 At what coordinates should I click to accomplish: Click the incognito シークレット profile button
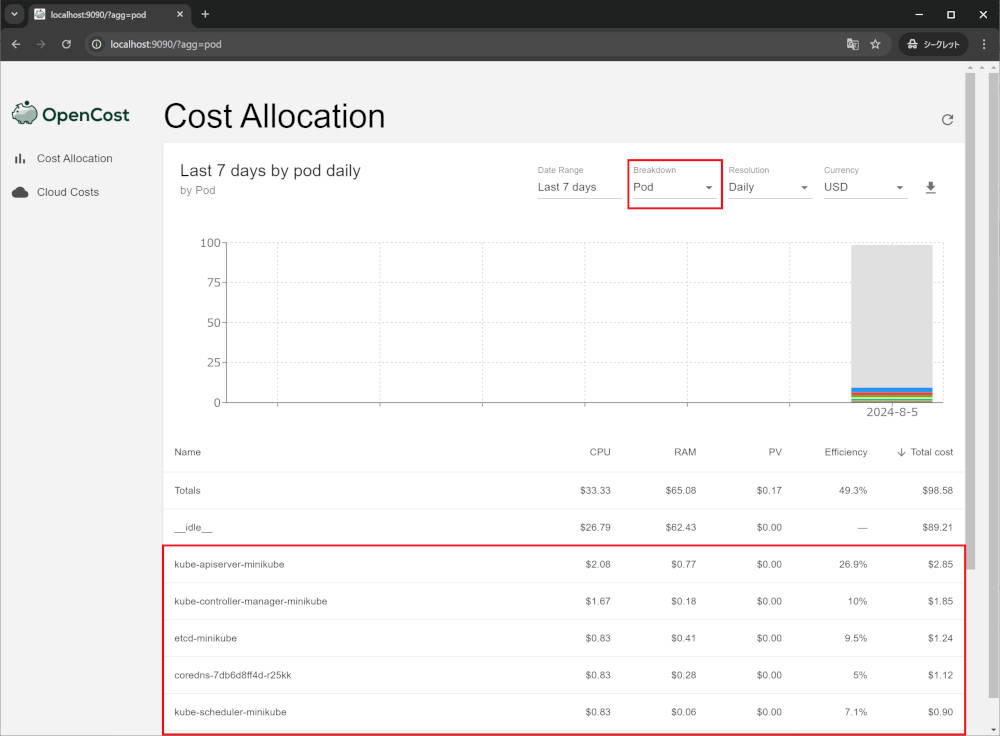tap(933, 44)
